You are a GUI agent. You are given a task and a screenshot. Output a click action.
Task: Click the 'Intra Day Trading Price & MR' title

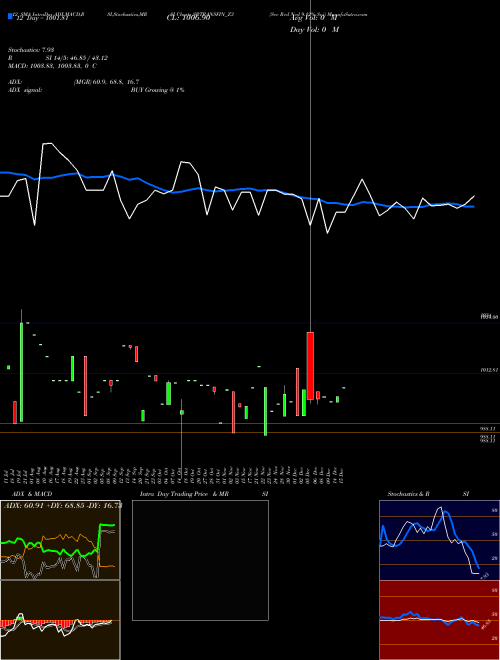184,494
